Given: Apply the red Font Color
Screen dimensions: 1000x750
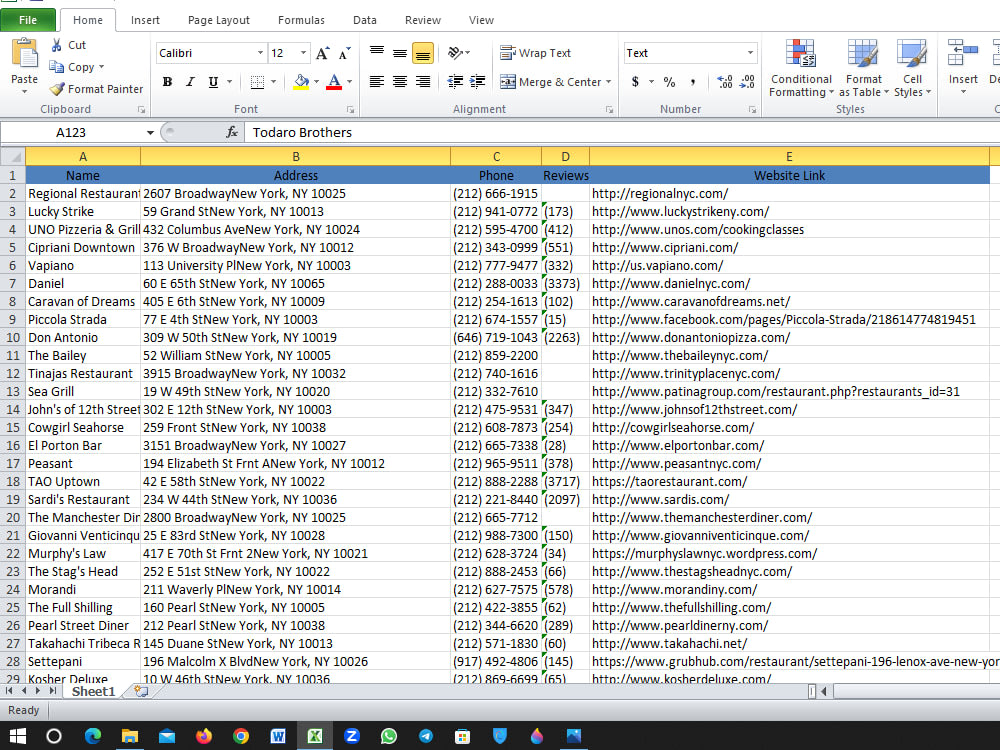Looking at the screenshot, I should coord(334,82).
